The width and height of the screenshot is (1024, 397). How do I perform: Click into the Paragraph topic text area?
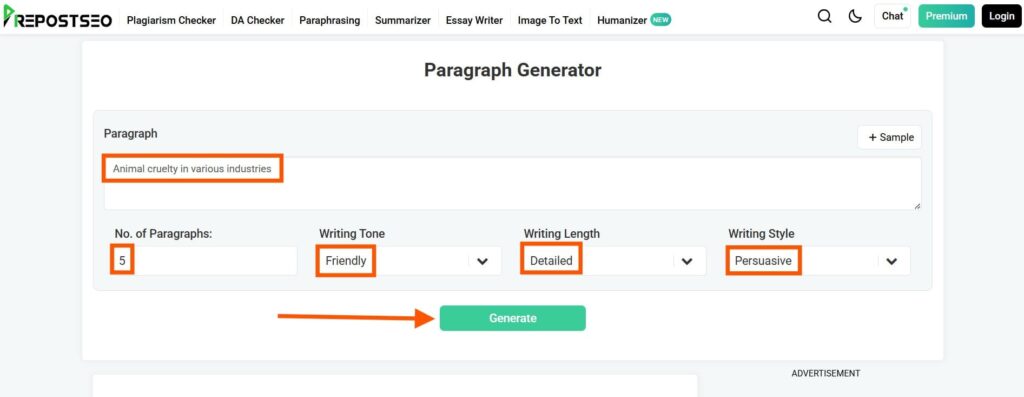(513, 183)
